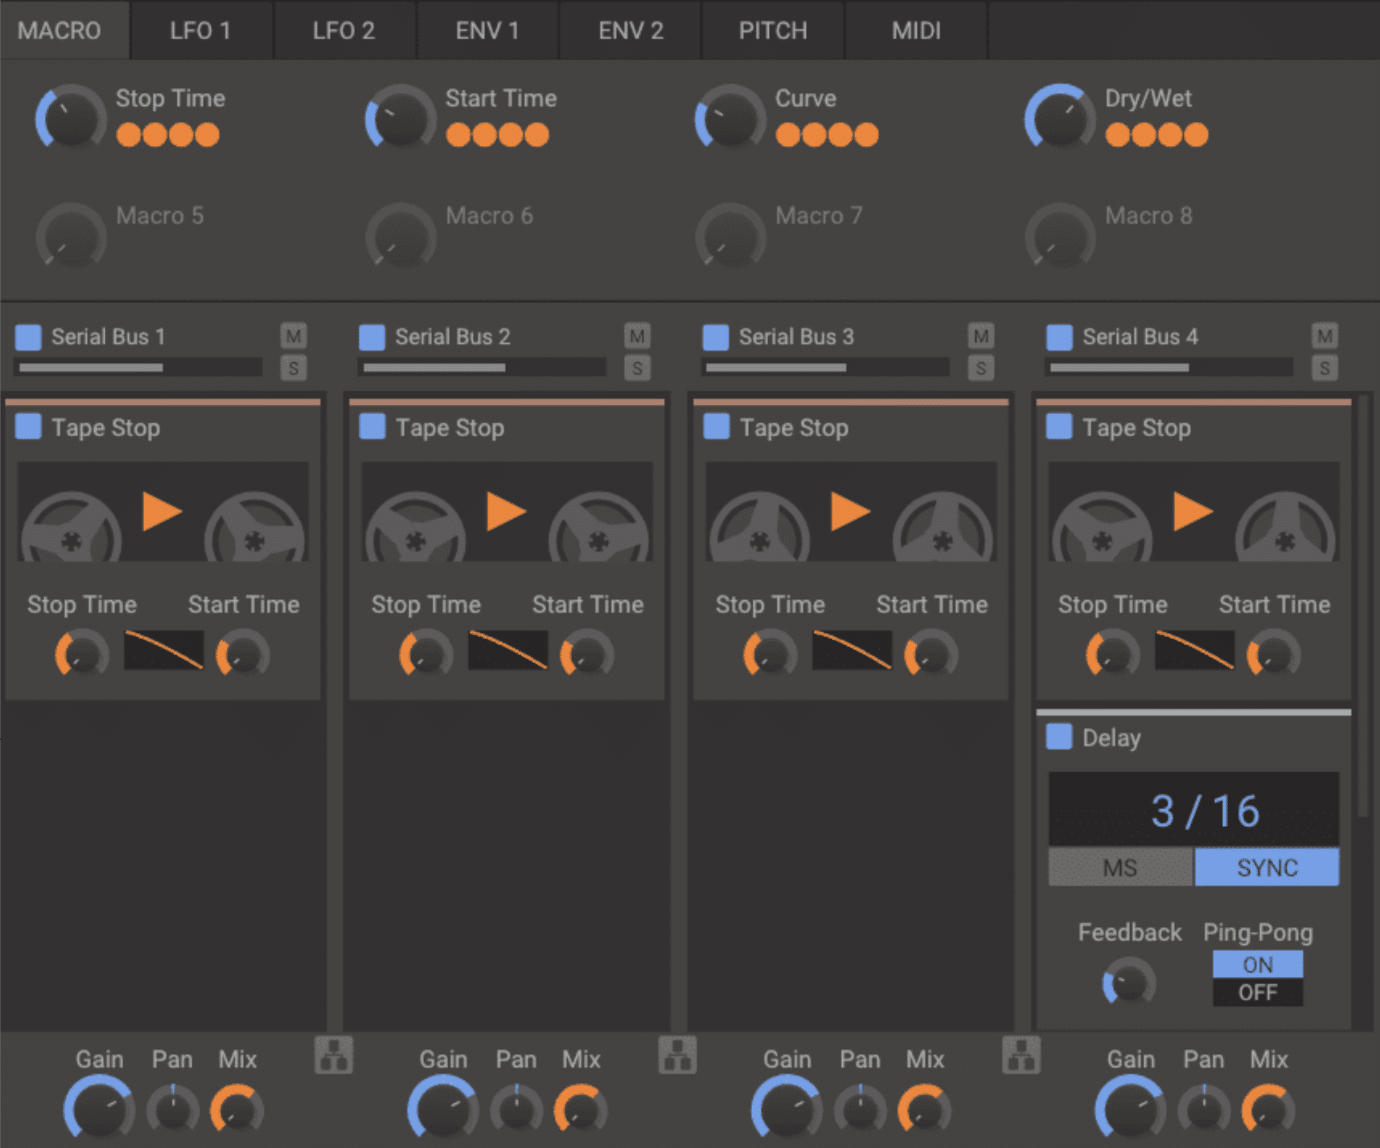Switch to the ENV 1 tab

click(x=487, y=30)
